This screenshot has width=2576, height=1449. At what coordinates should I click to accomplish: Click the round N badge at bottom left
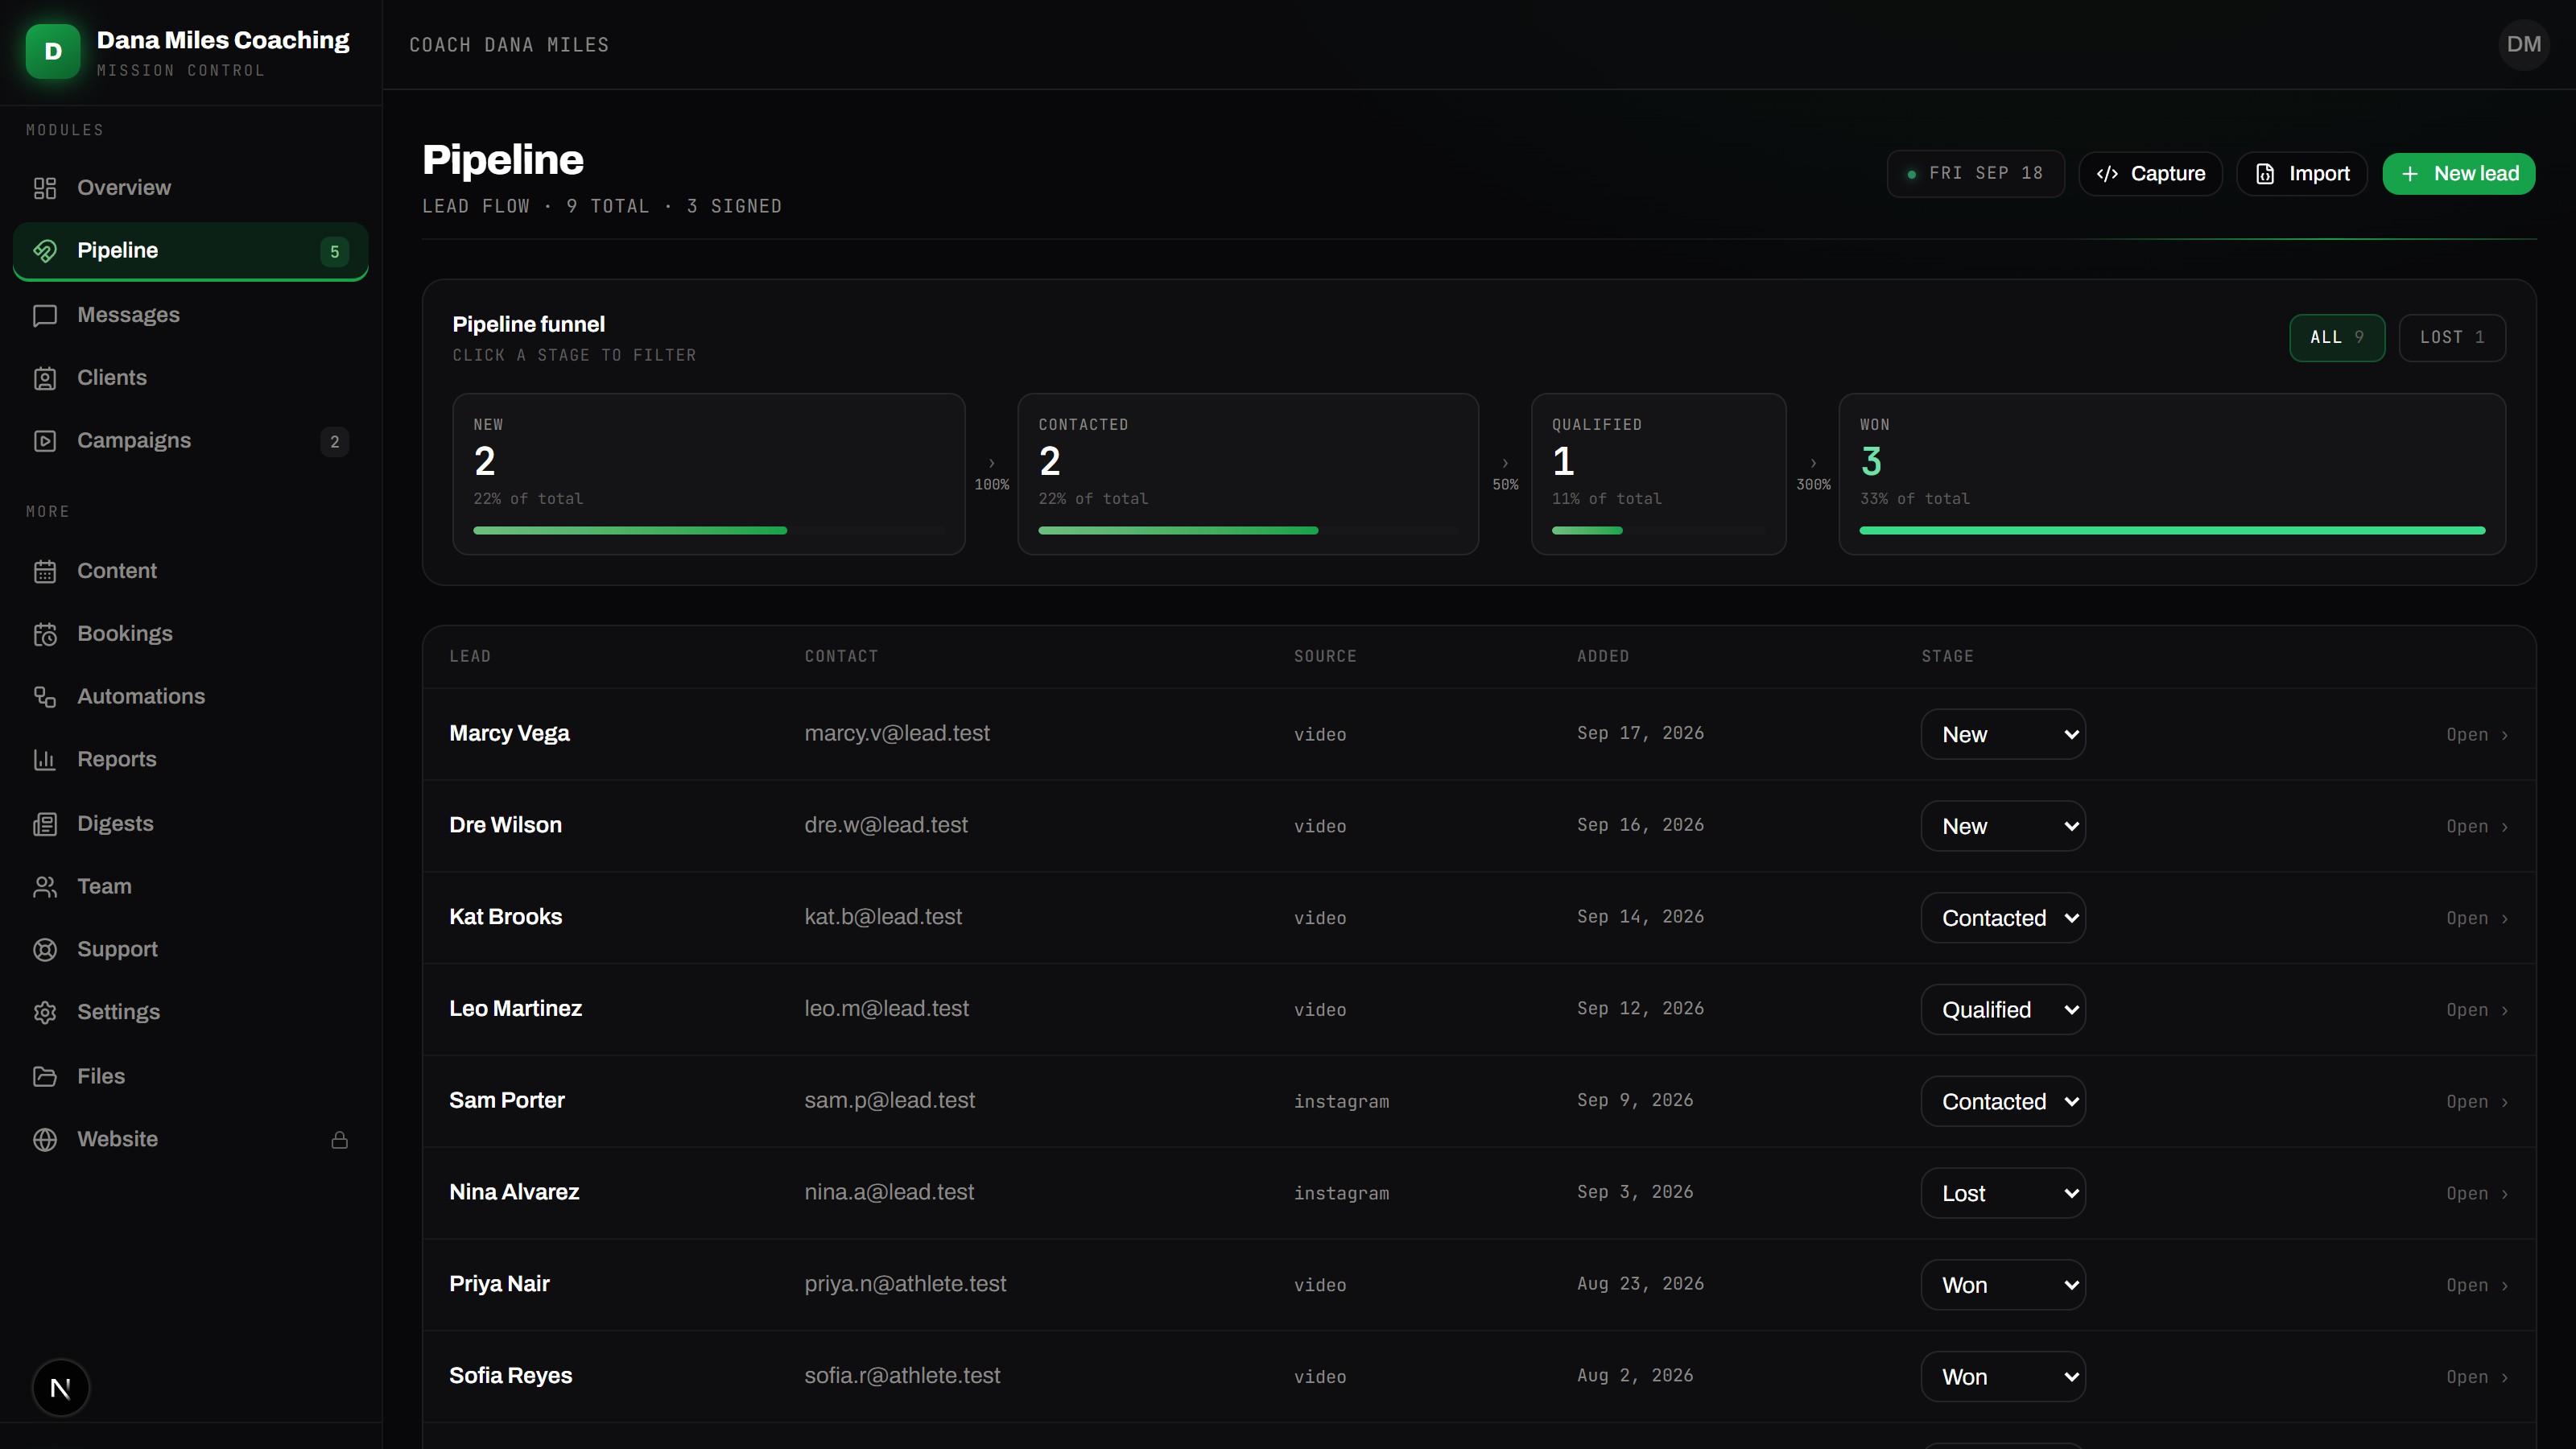(x=60, y=1388)
